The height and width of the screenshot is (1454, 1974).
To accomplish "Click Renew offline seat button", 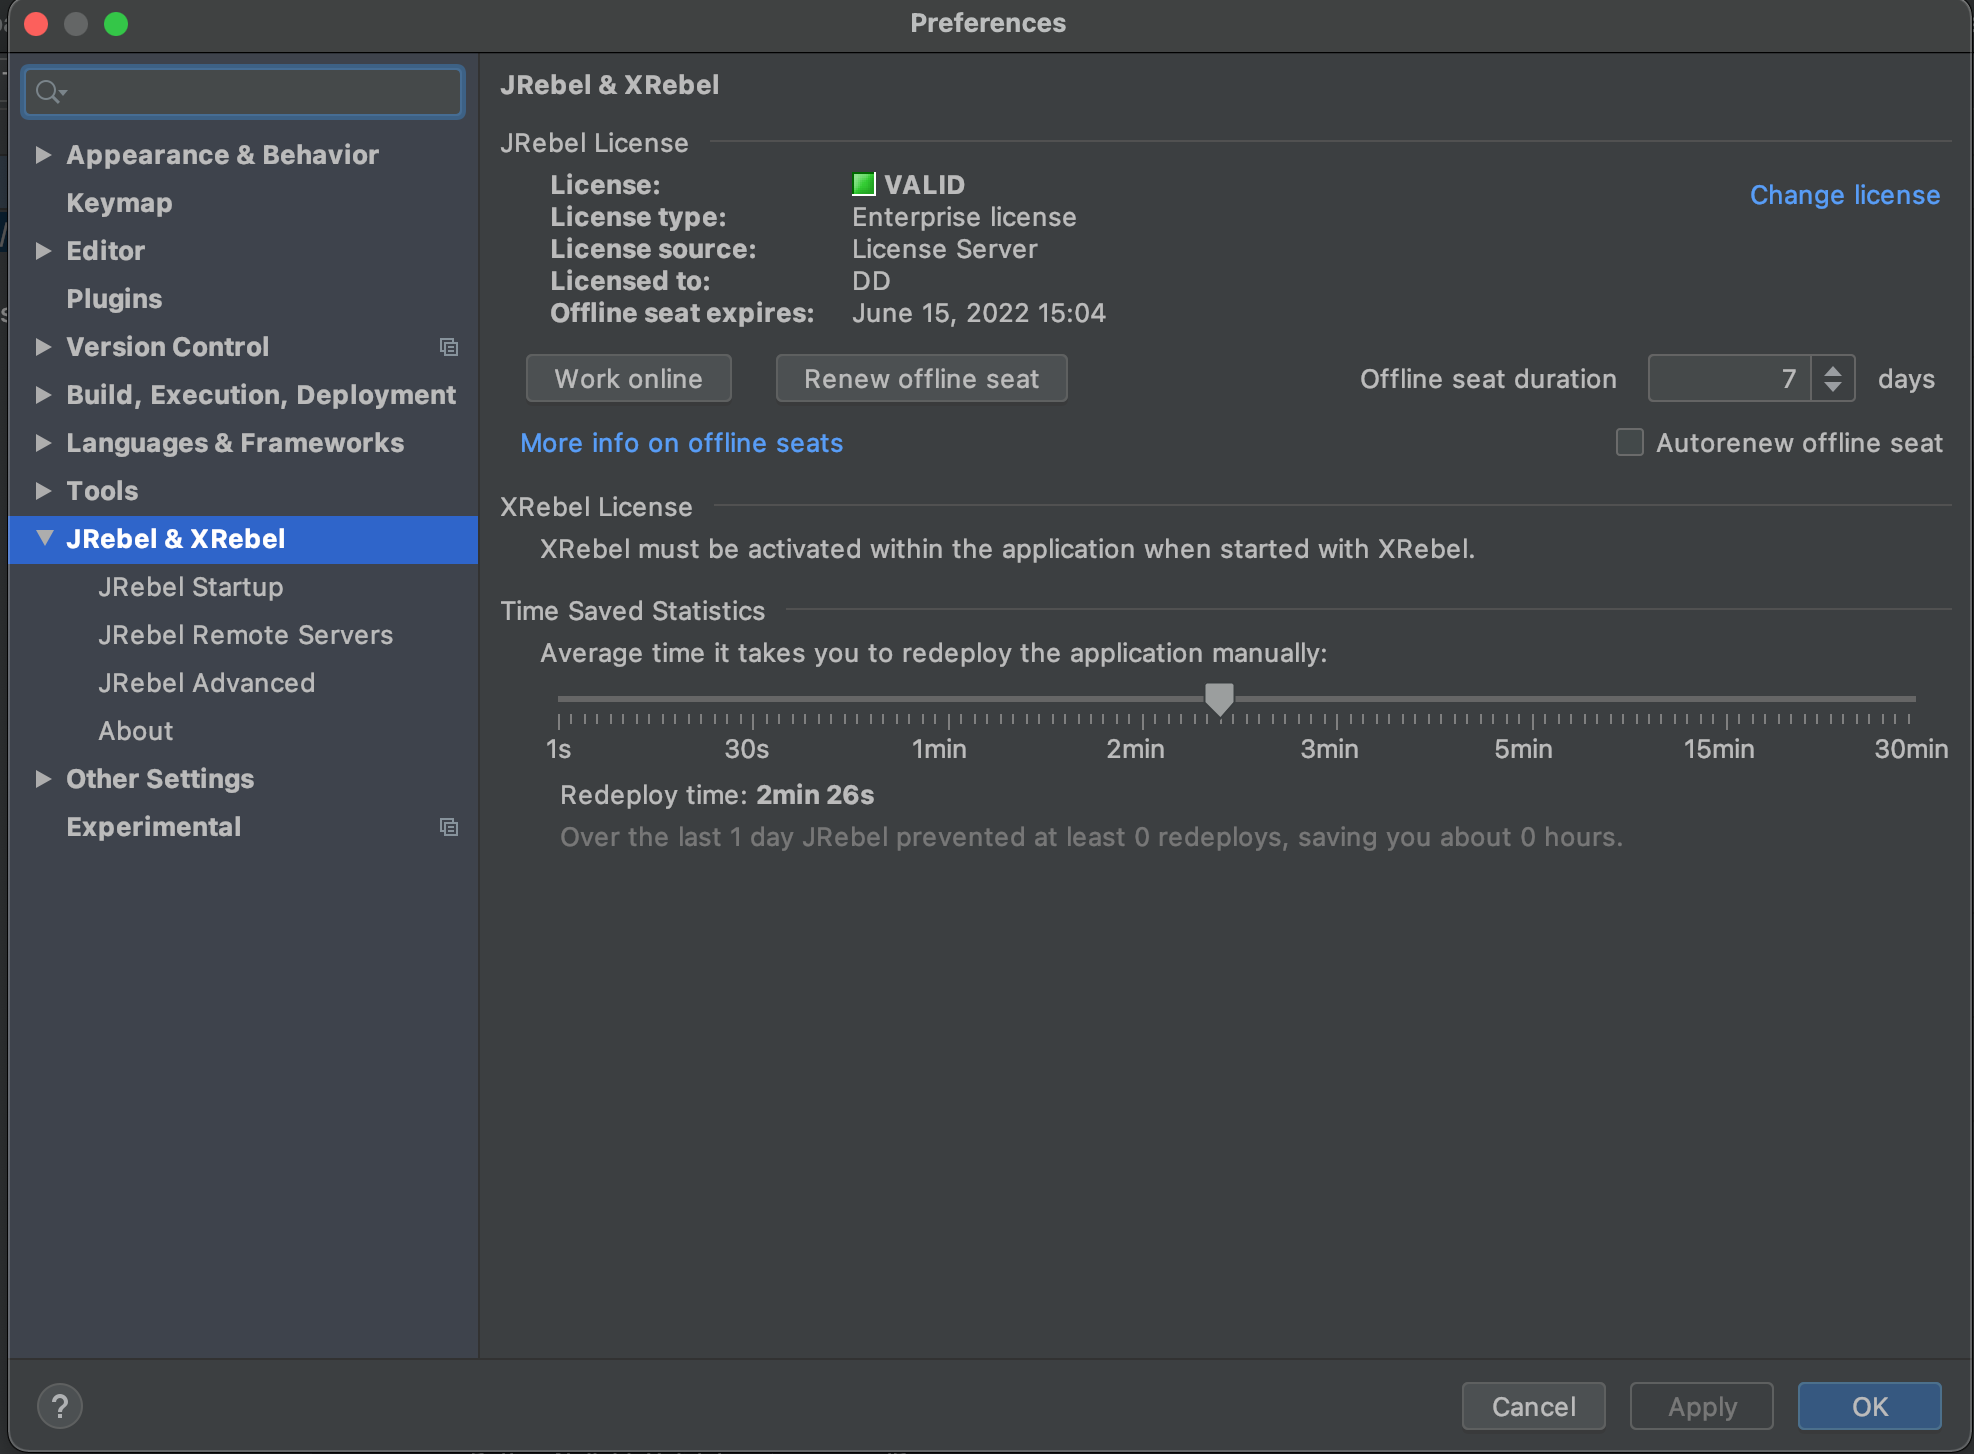I will (x=922, y=379).
